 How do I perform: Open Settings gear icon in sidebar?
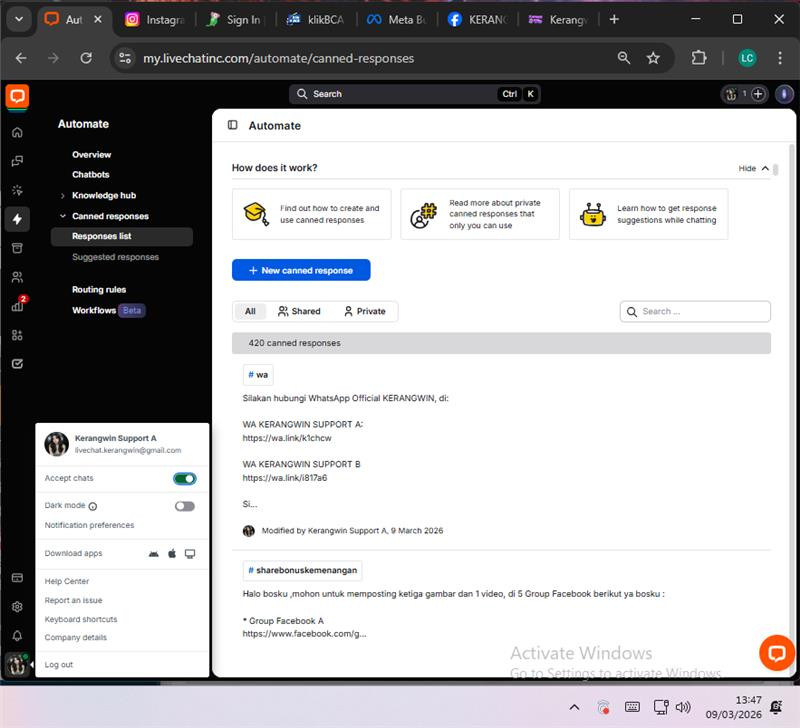pyautogui.click(x=17, y=607)
